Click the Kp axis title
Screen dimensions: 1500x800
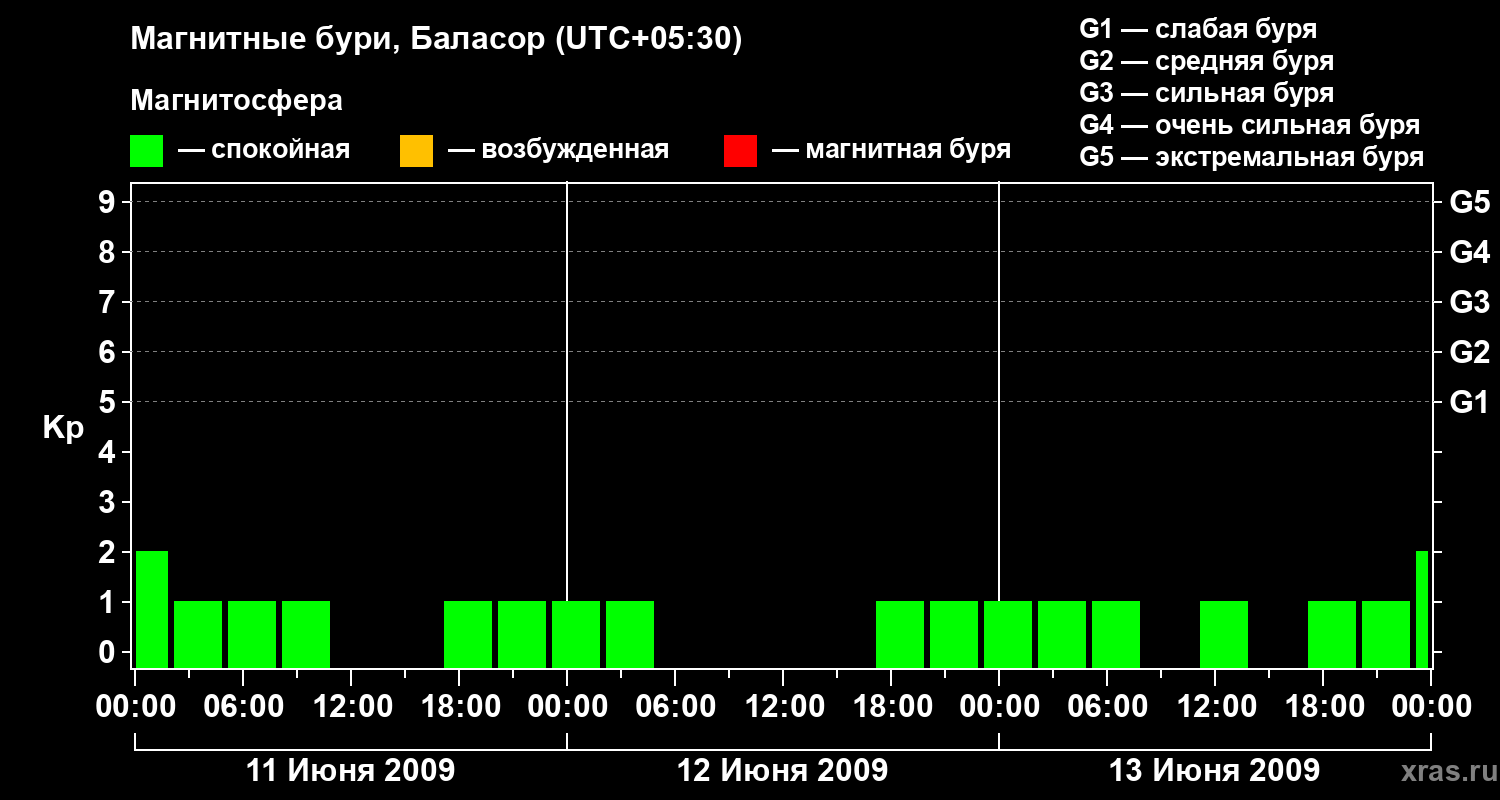point(63,428)
